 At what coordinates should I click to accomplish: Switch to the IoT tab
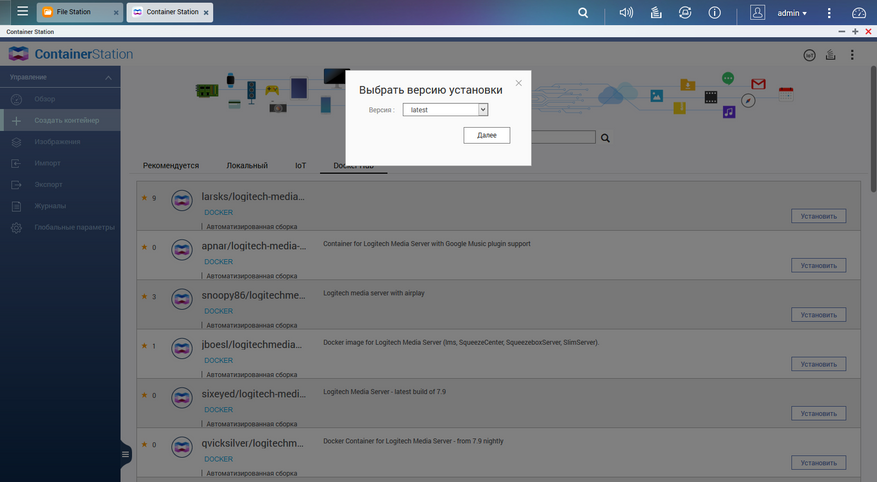tap(300, 166)
